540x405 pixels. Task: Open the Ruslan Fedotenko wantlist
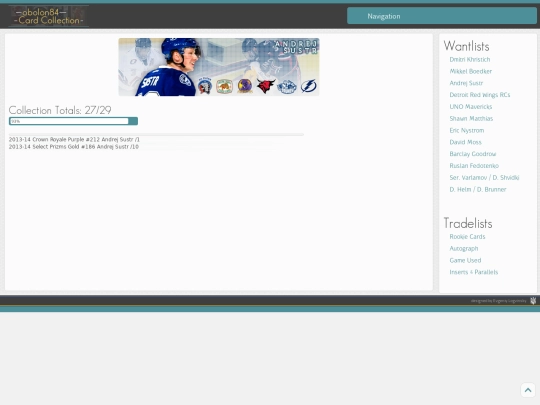(474, 166)
